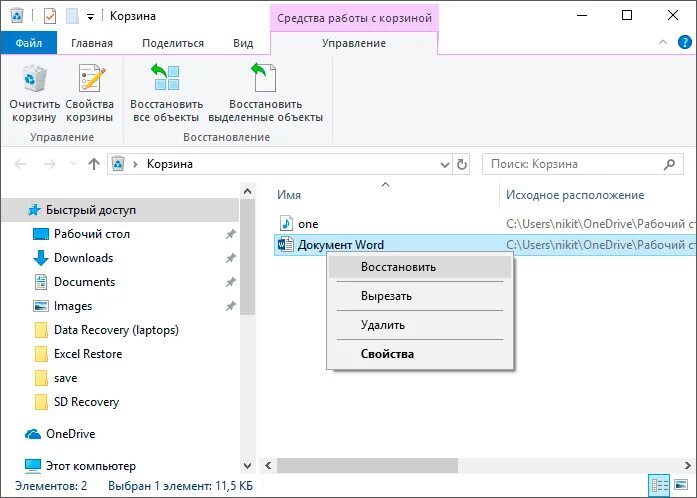
Task: Choose Свойства in the context menu
Action: pos(387,354)
